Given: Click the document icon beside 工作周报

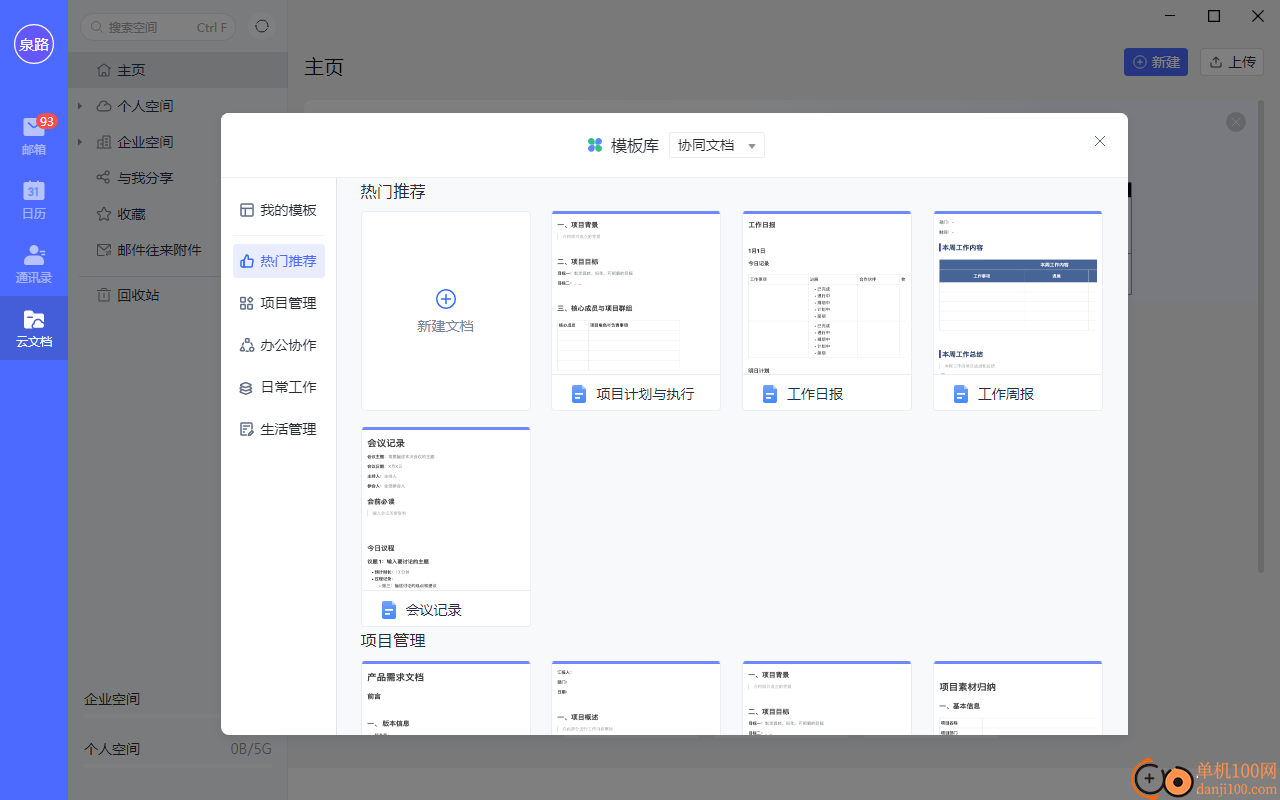Looking at the screenshot, I should [x=961, y=394].
